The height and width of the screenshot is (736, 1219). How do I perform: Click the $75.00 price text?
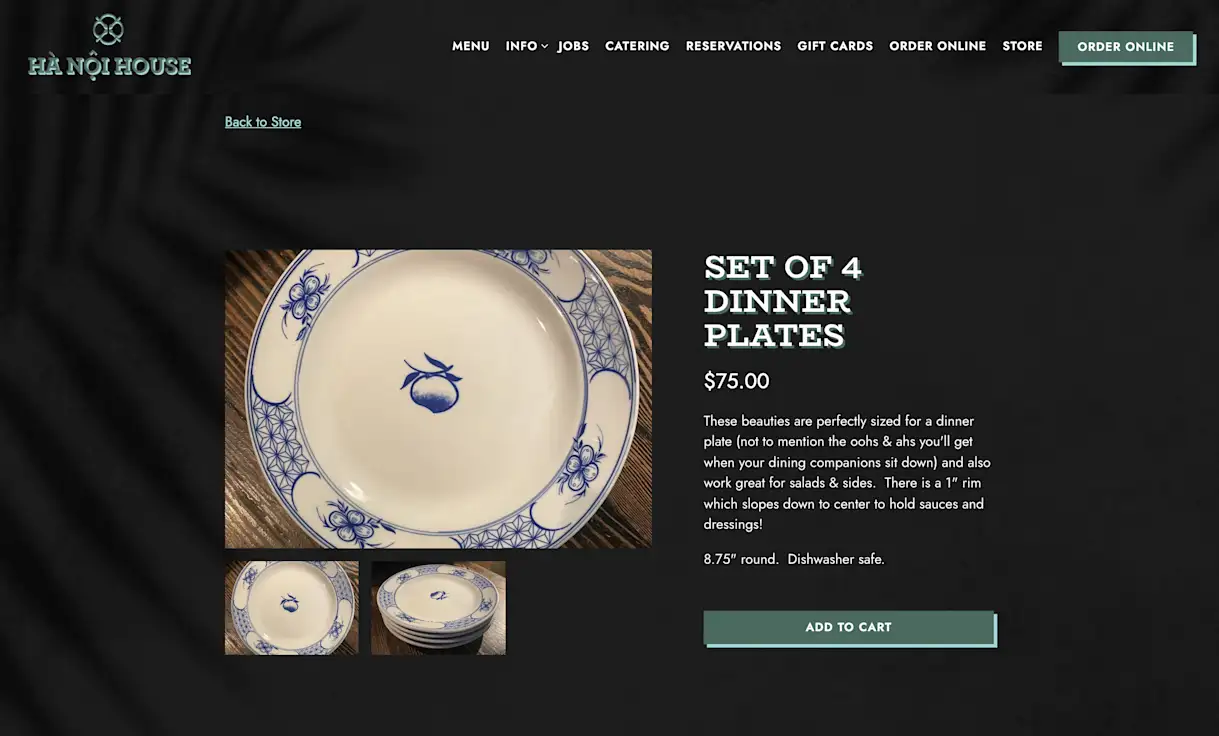click(737, 381)
